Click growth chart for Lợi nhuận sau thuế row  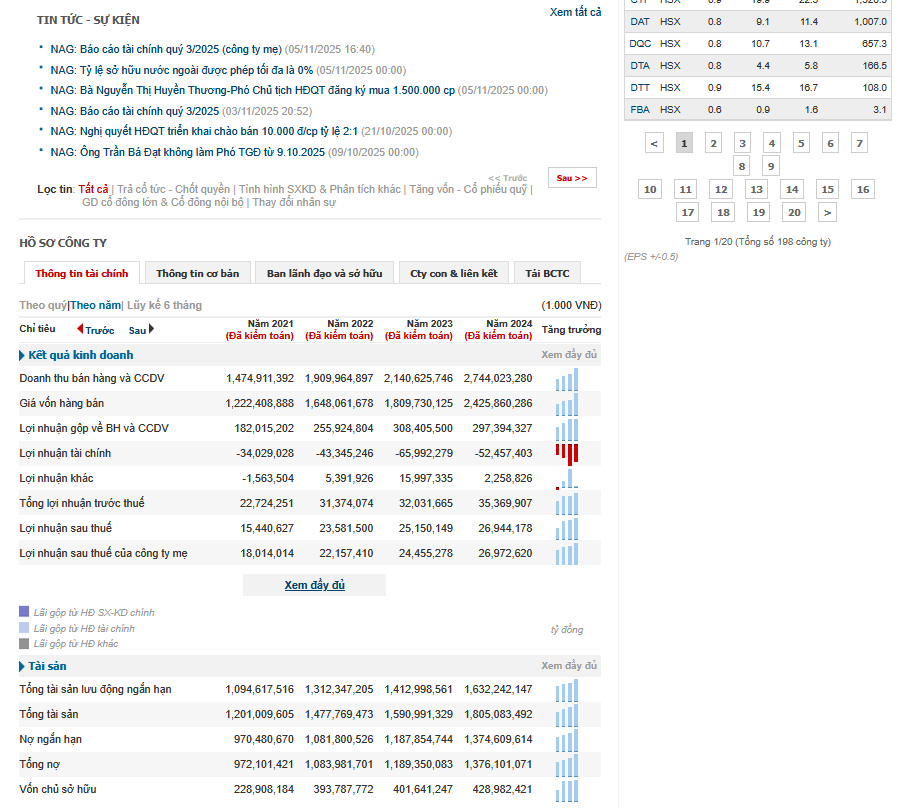(x=567, y=529)
